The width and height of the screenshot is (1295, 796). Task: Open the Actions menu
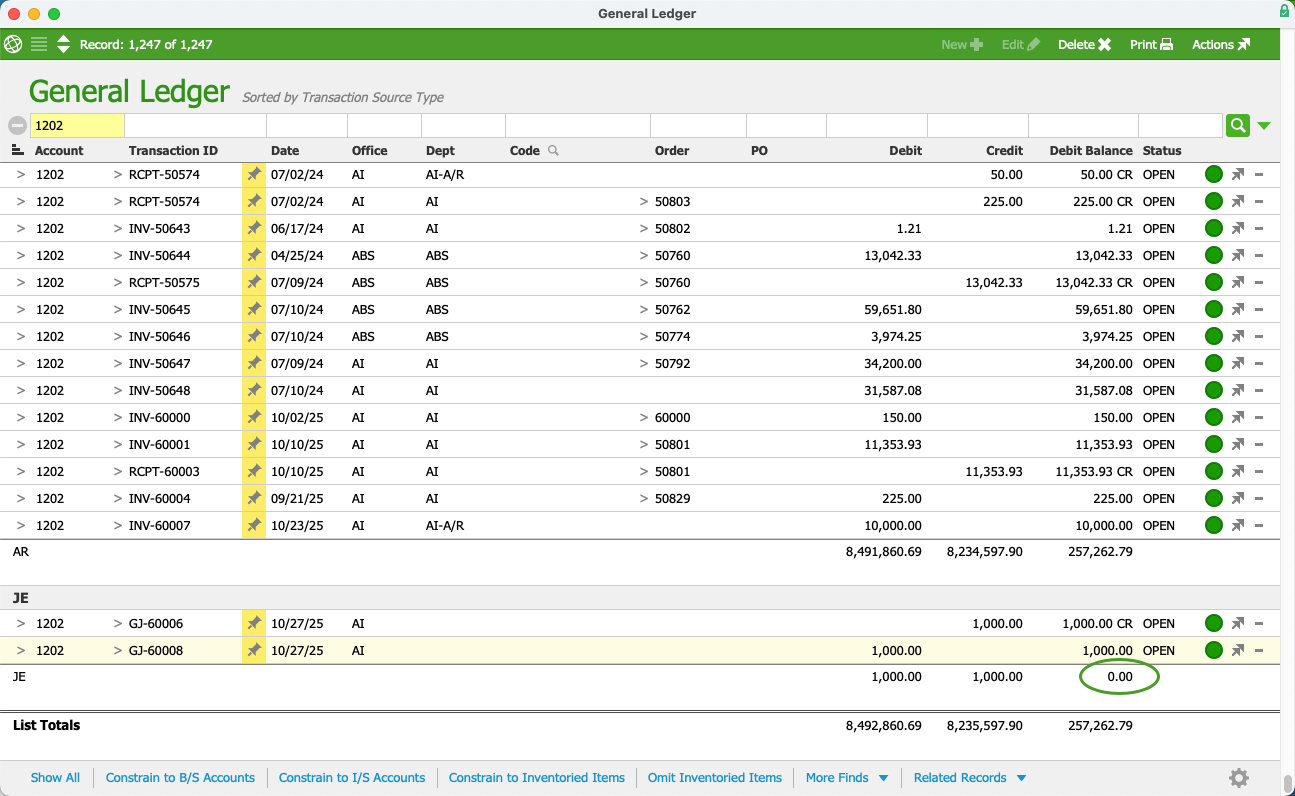pos(1220,44)
